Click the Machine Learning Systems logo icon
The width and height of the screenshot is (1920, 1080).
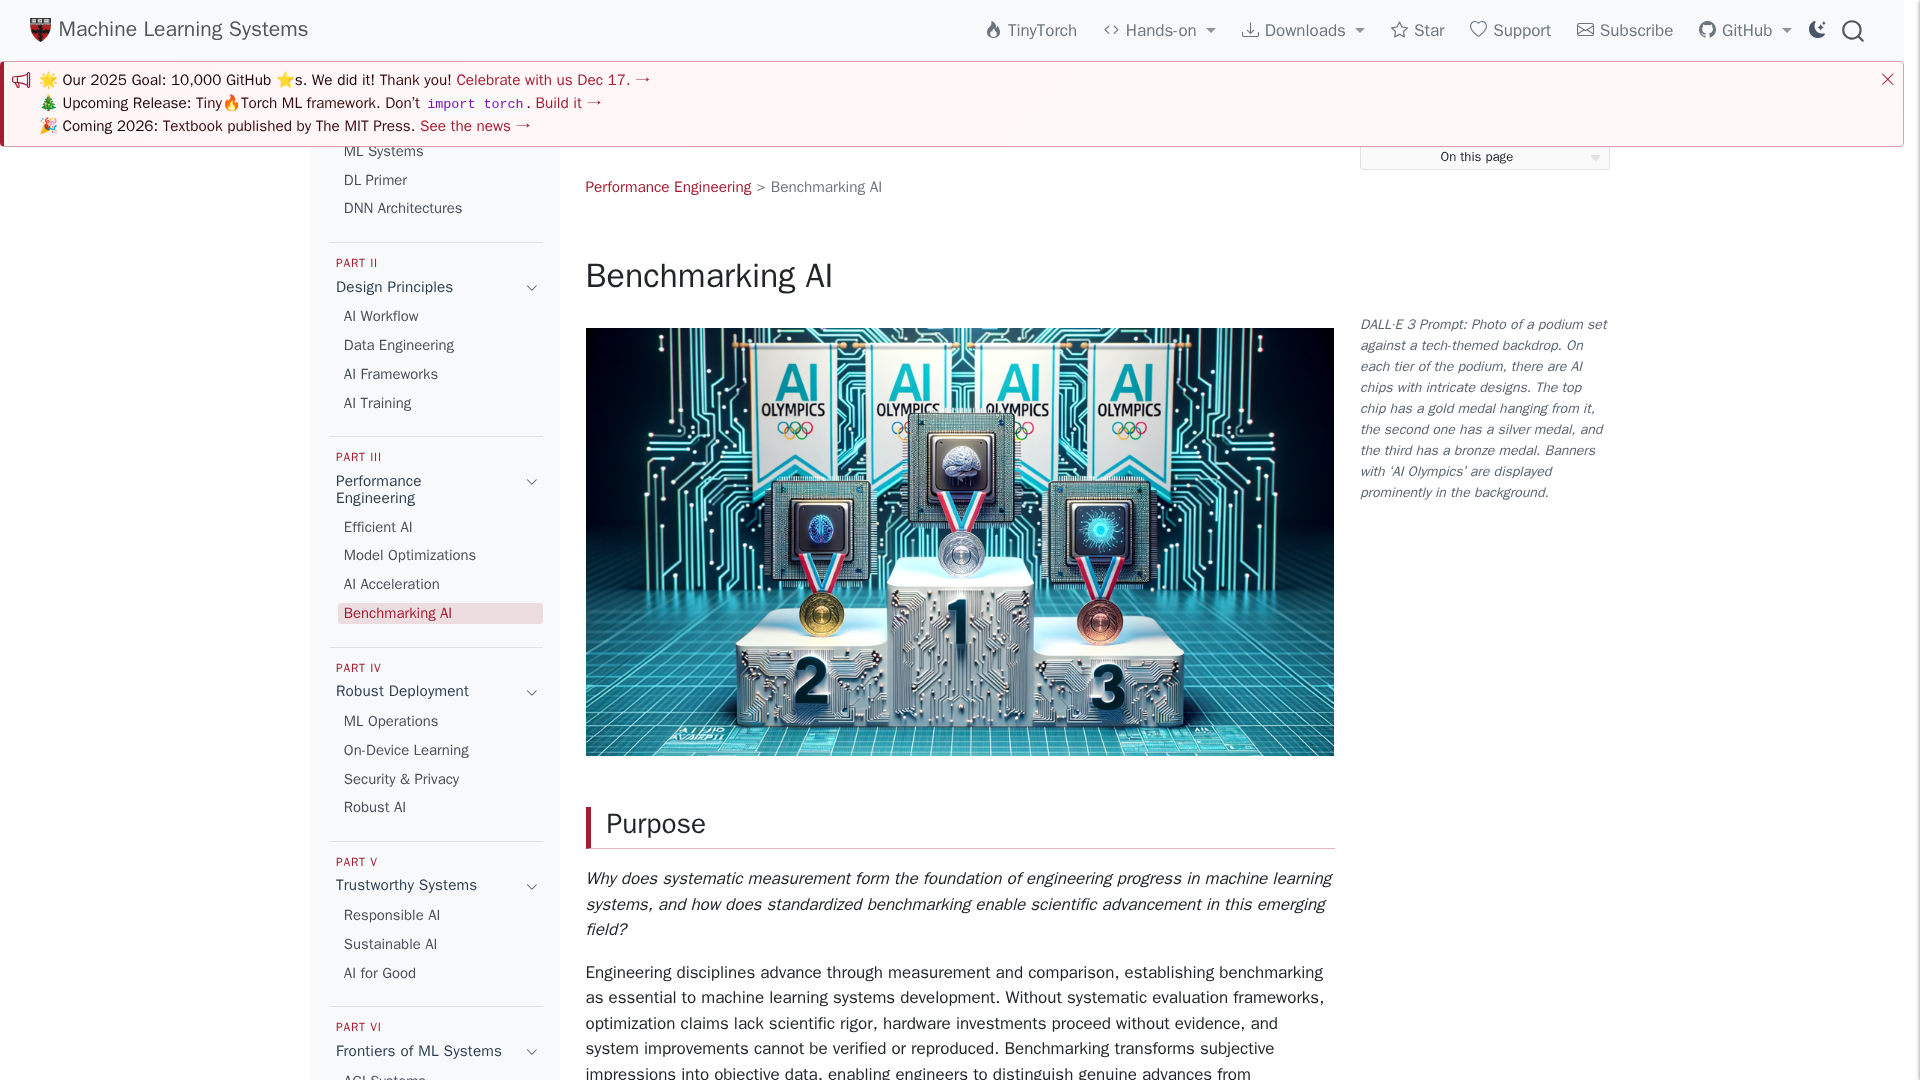coord(40,30)
